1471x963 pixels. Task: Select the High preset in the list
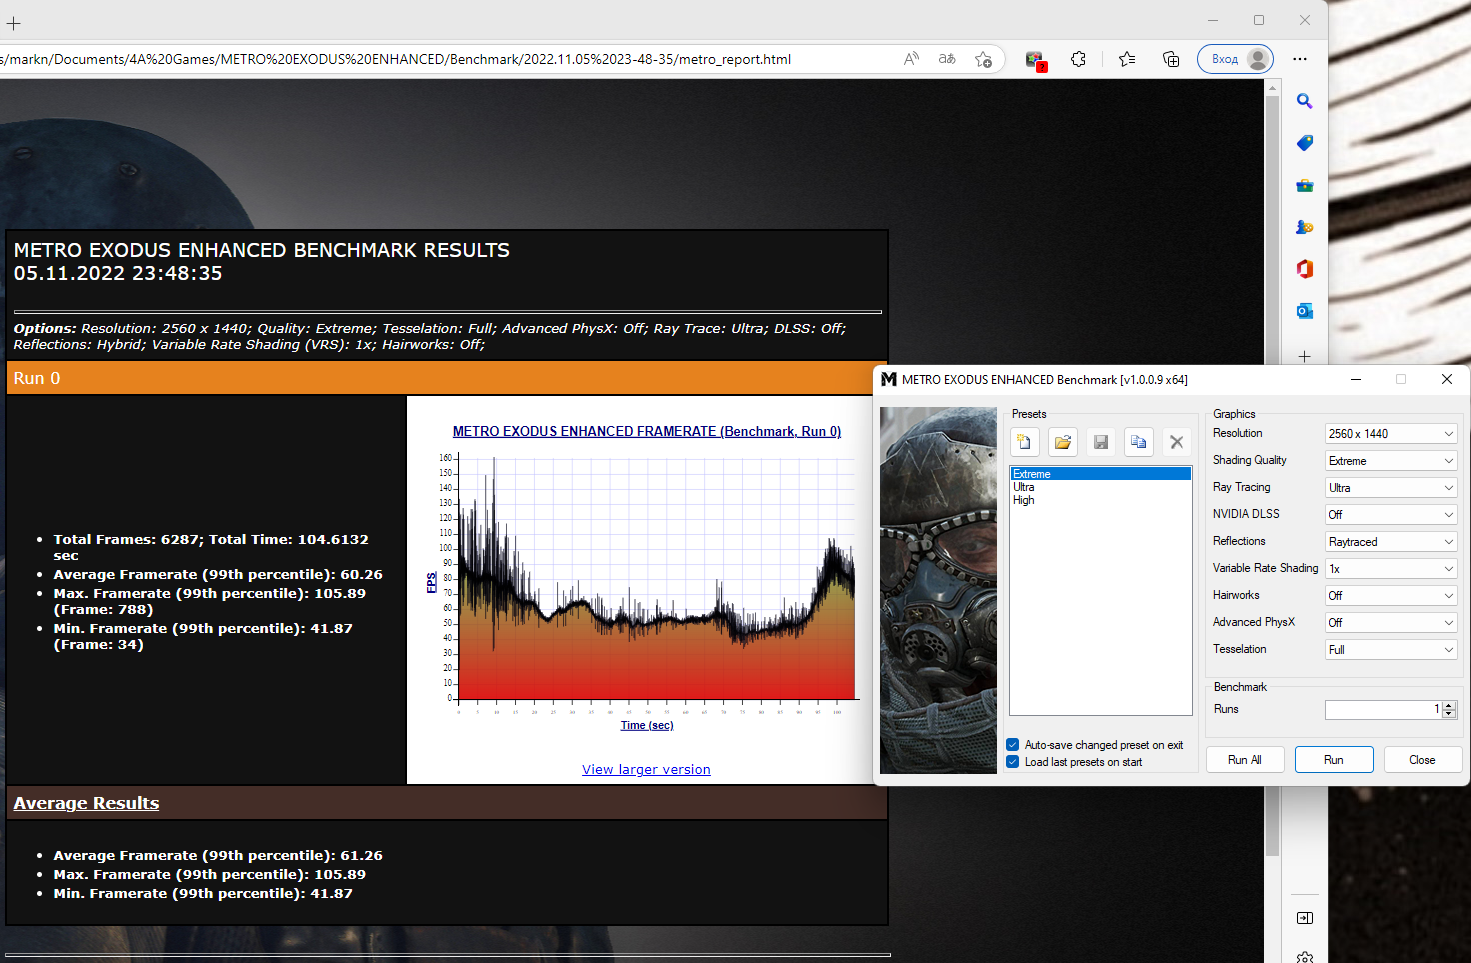point(1101,500)
